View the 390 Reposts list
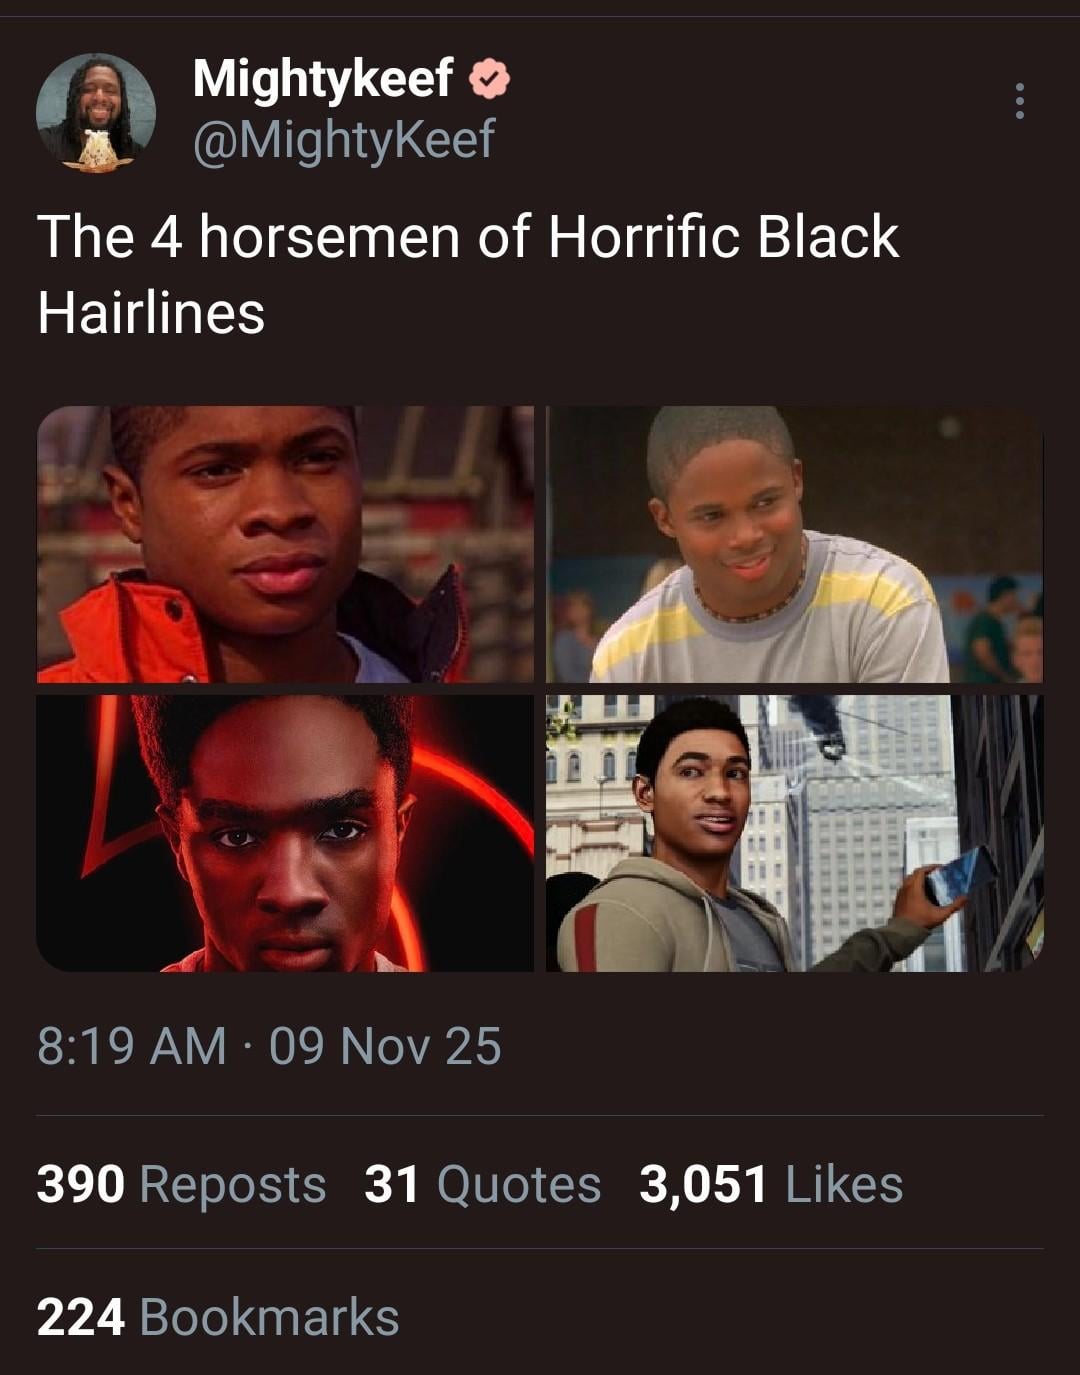Screen dimensions: 1080x1375 click(182, 1184)
